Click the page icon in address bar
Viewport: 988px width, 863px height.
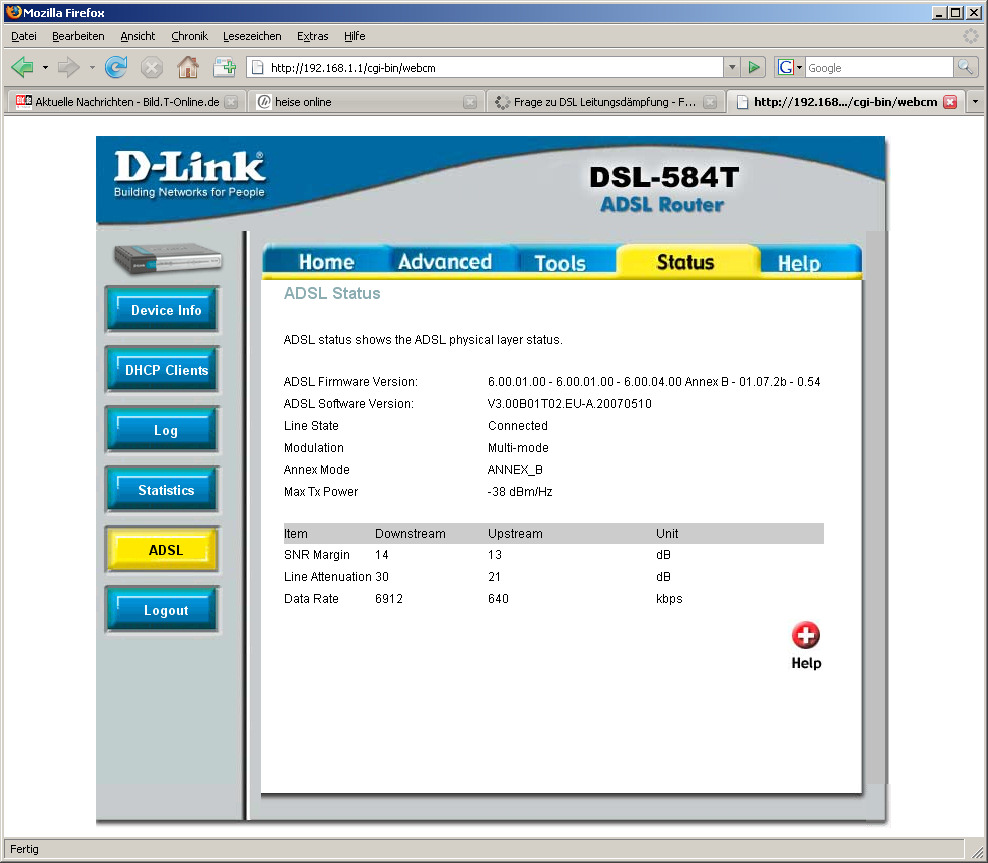pos(258,67)
